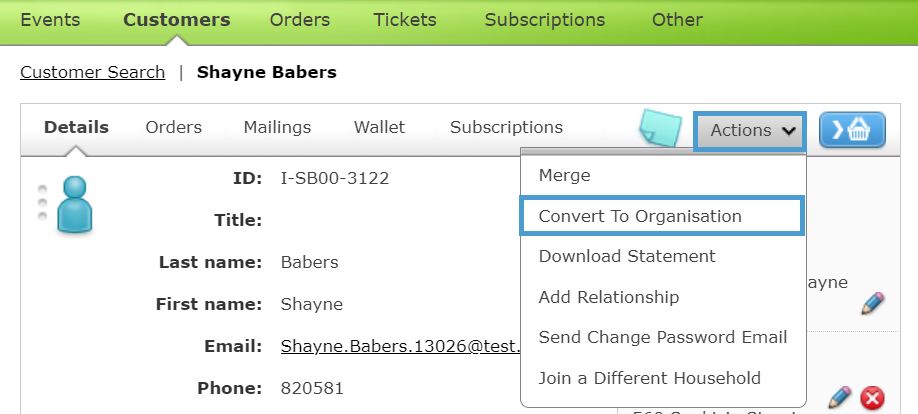Click the sticky note icon
The height and width of the screenshot is (414, 918).
click(x=661, y=128)
